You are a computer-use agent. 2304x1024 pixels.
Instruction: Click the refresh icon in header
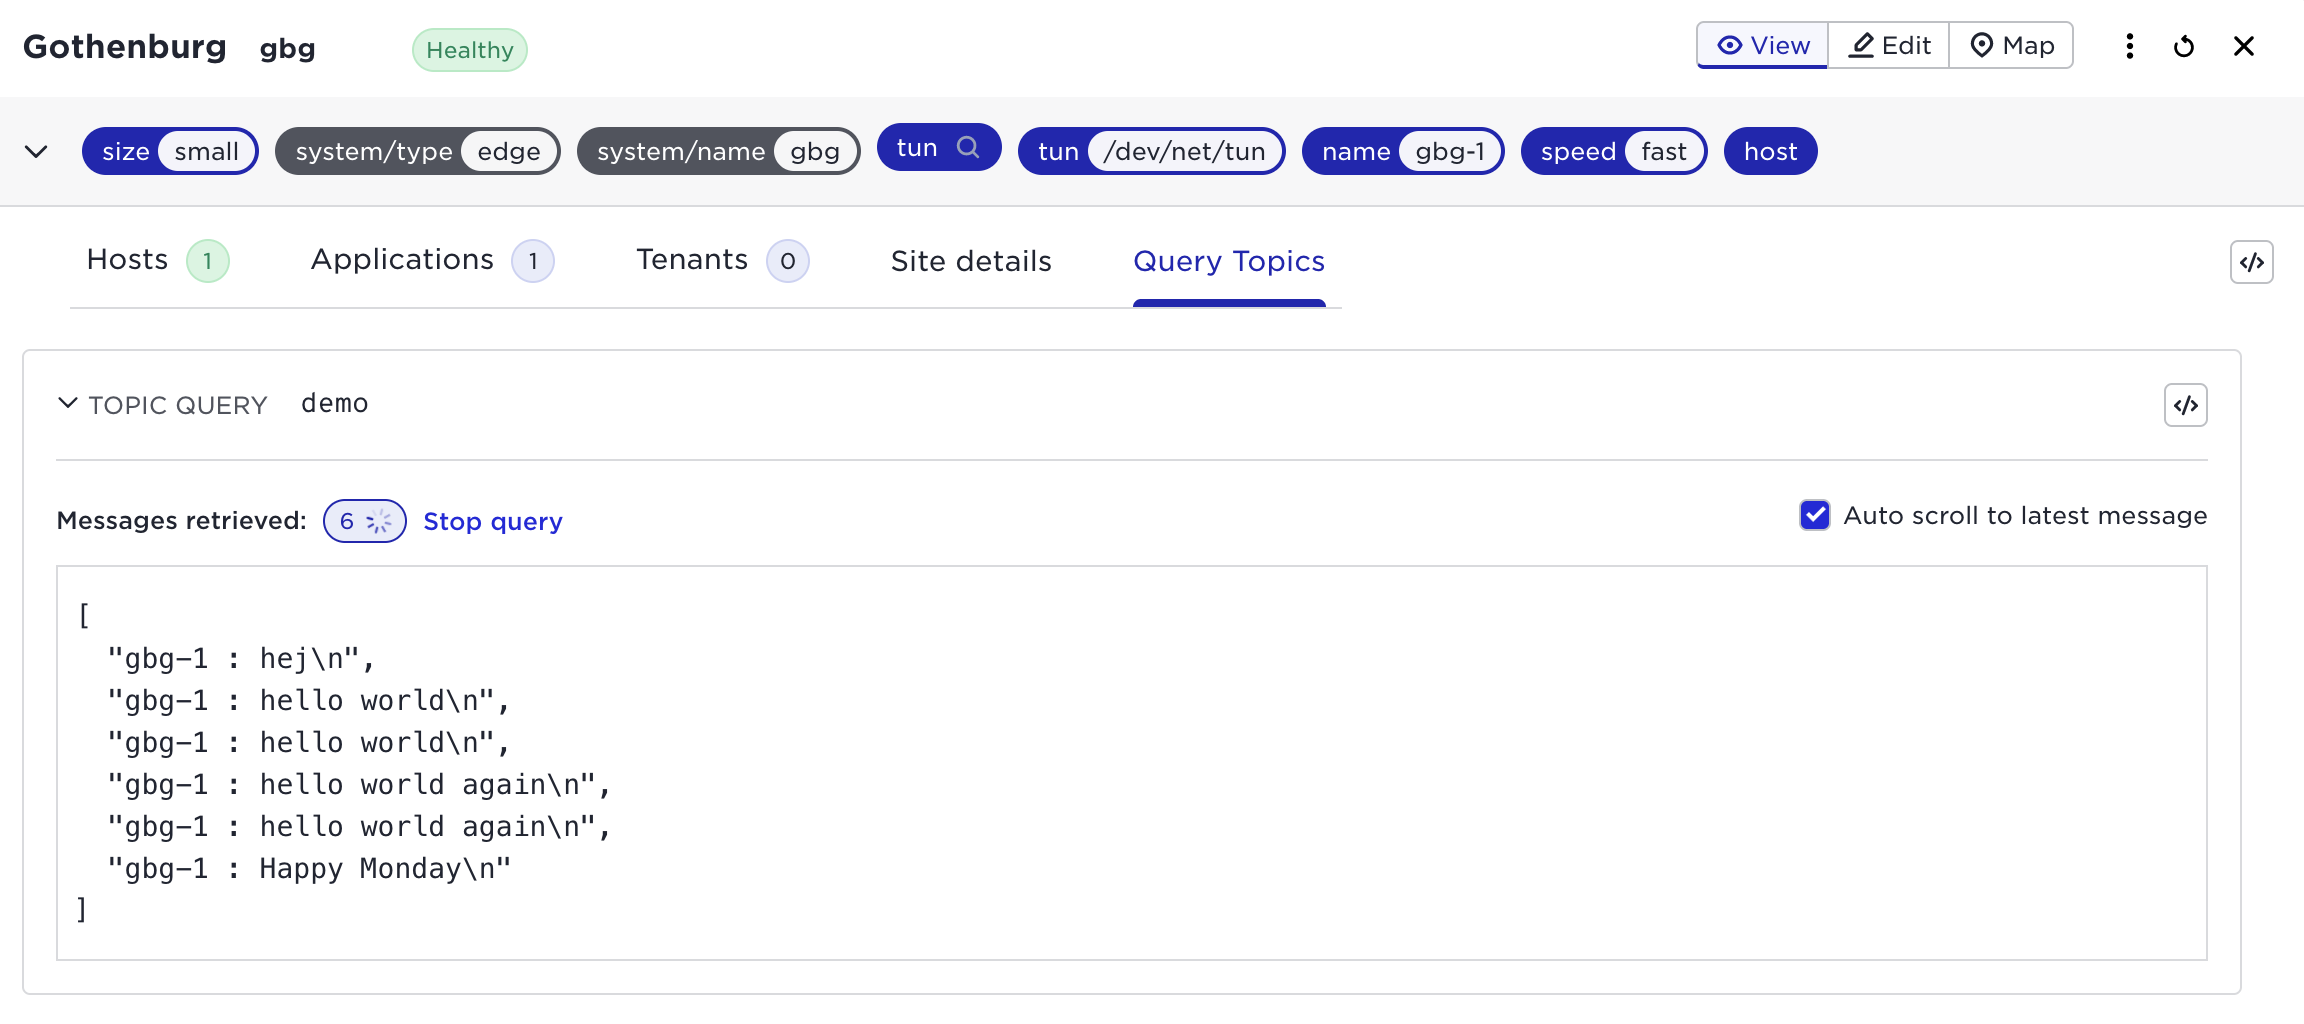2184,46
